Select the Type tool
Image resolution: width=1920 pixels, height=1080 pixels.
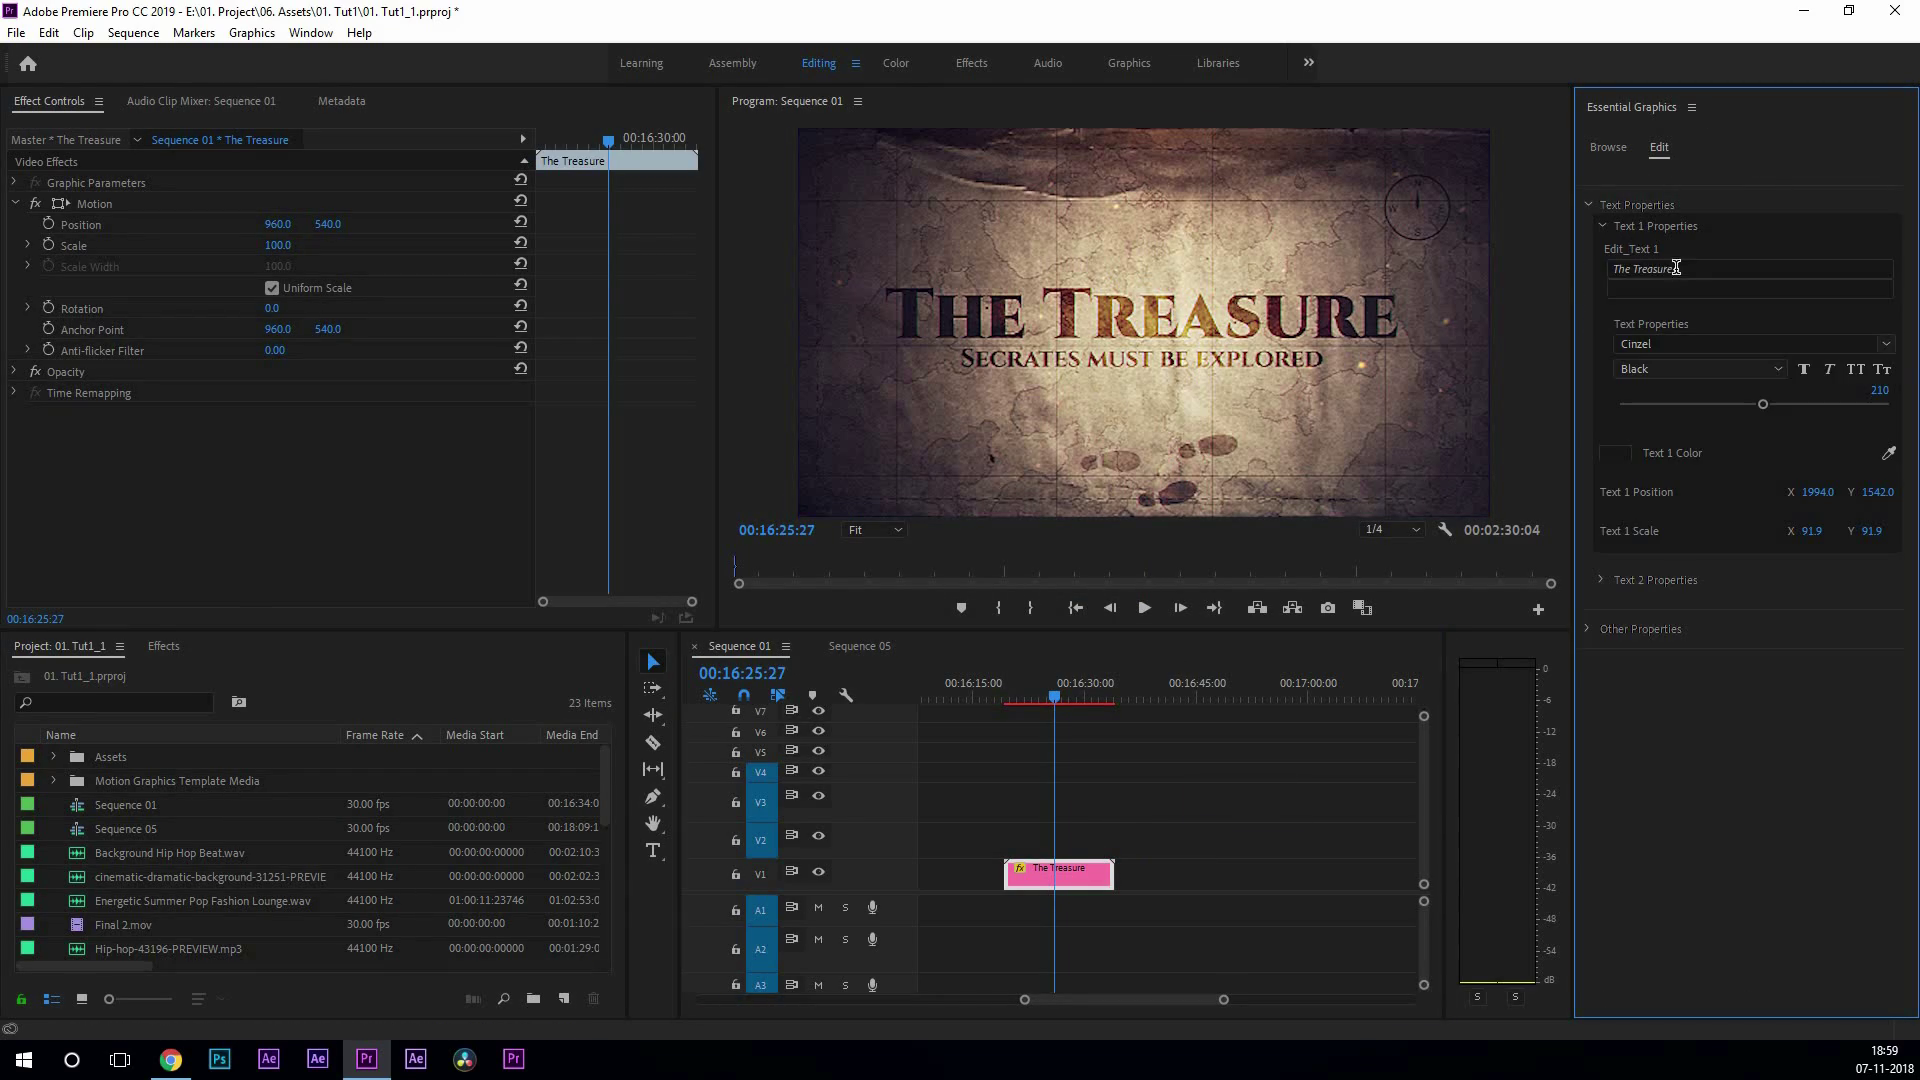(653, 851)
